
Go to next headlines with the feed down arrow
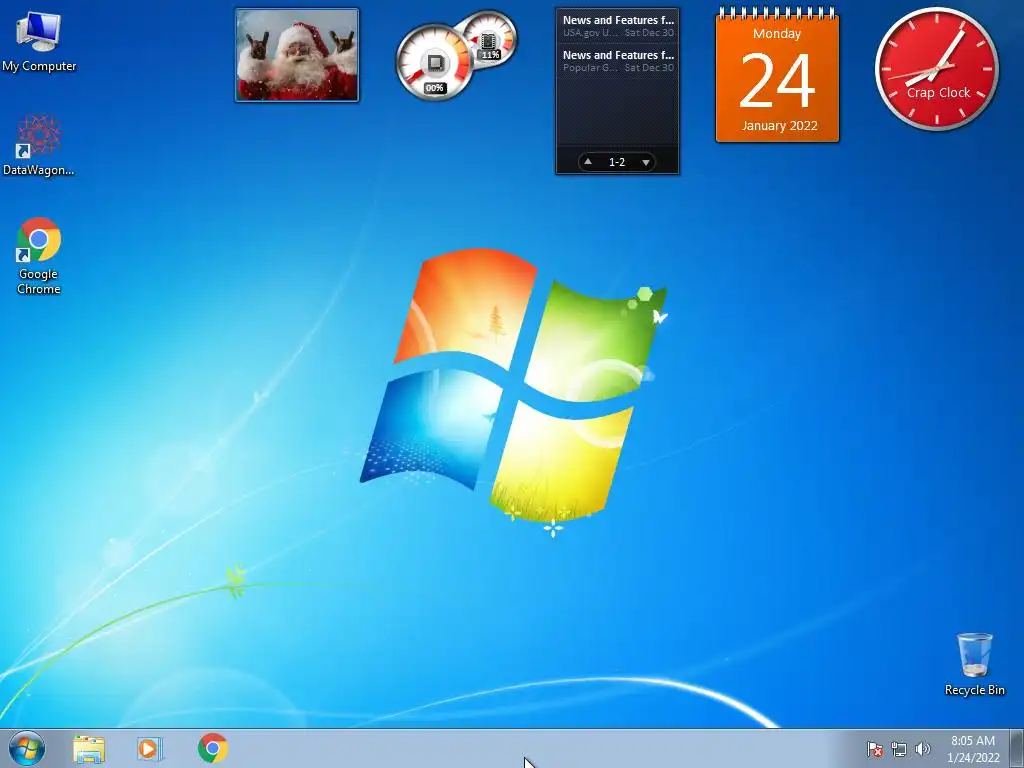pyautogui.click(x=645, y=162)
